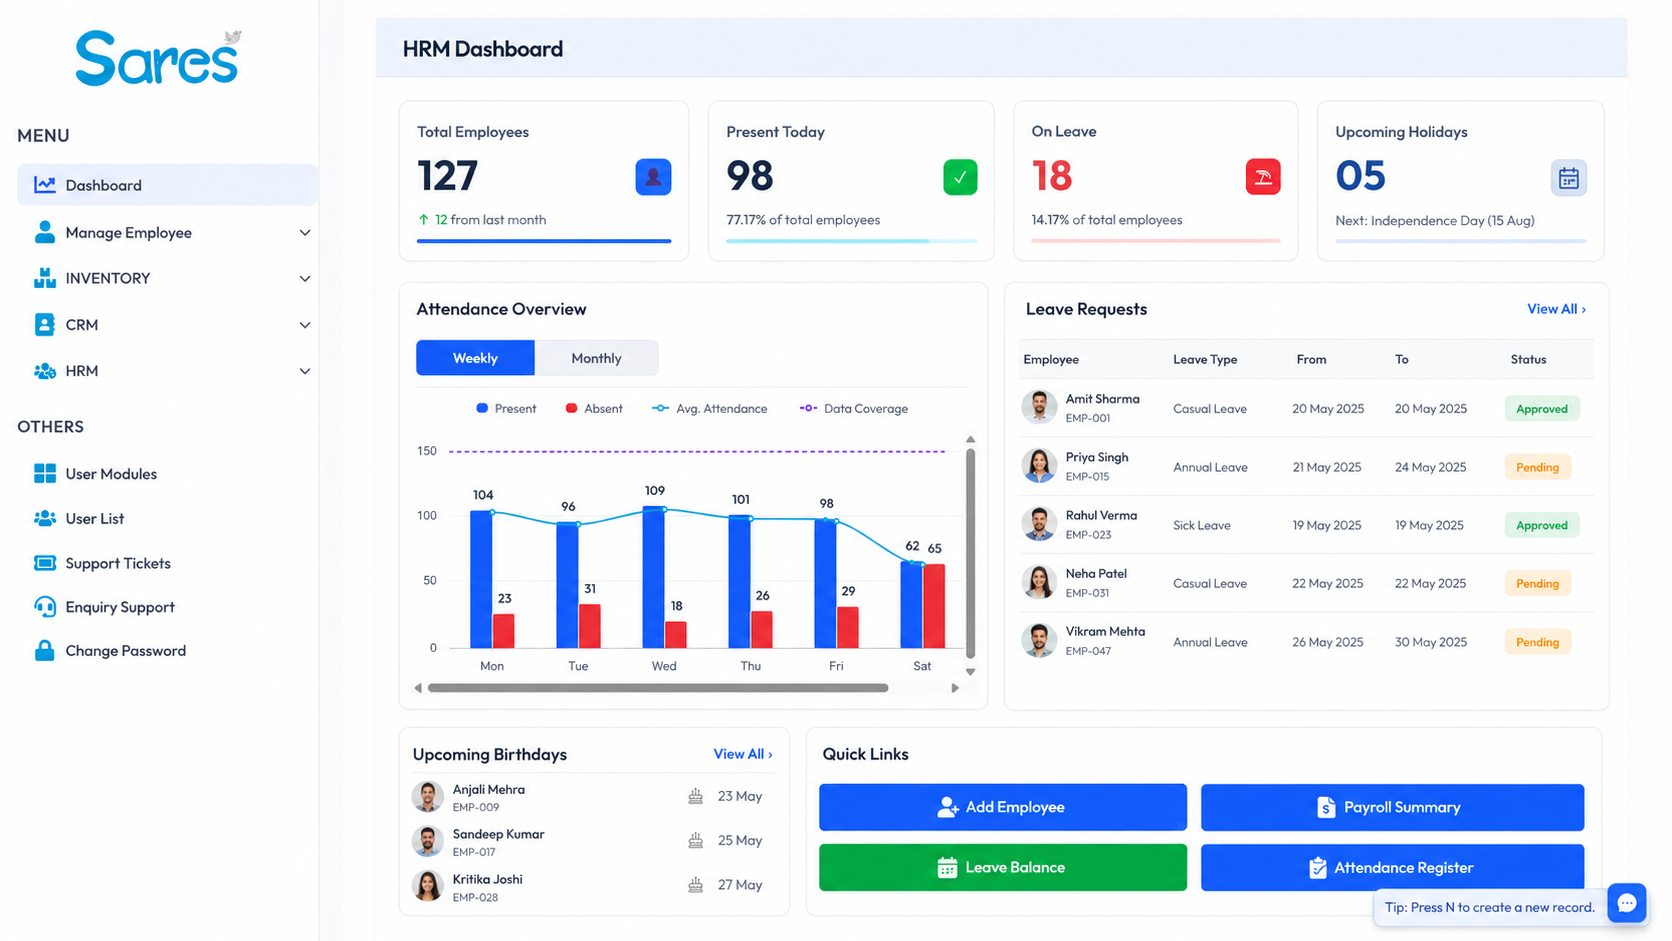Click the Add Employee button

(x=1002, y=807)
